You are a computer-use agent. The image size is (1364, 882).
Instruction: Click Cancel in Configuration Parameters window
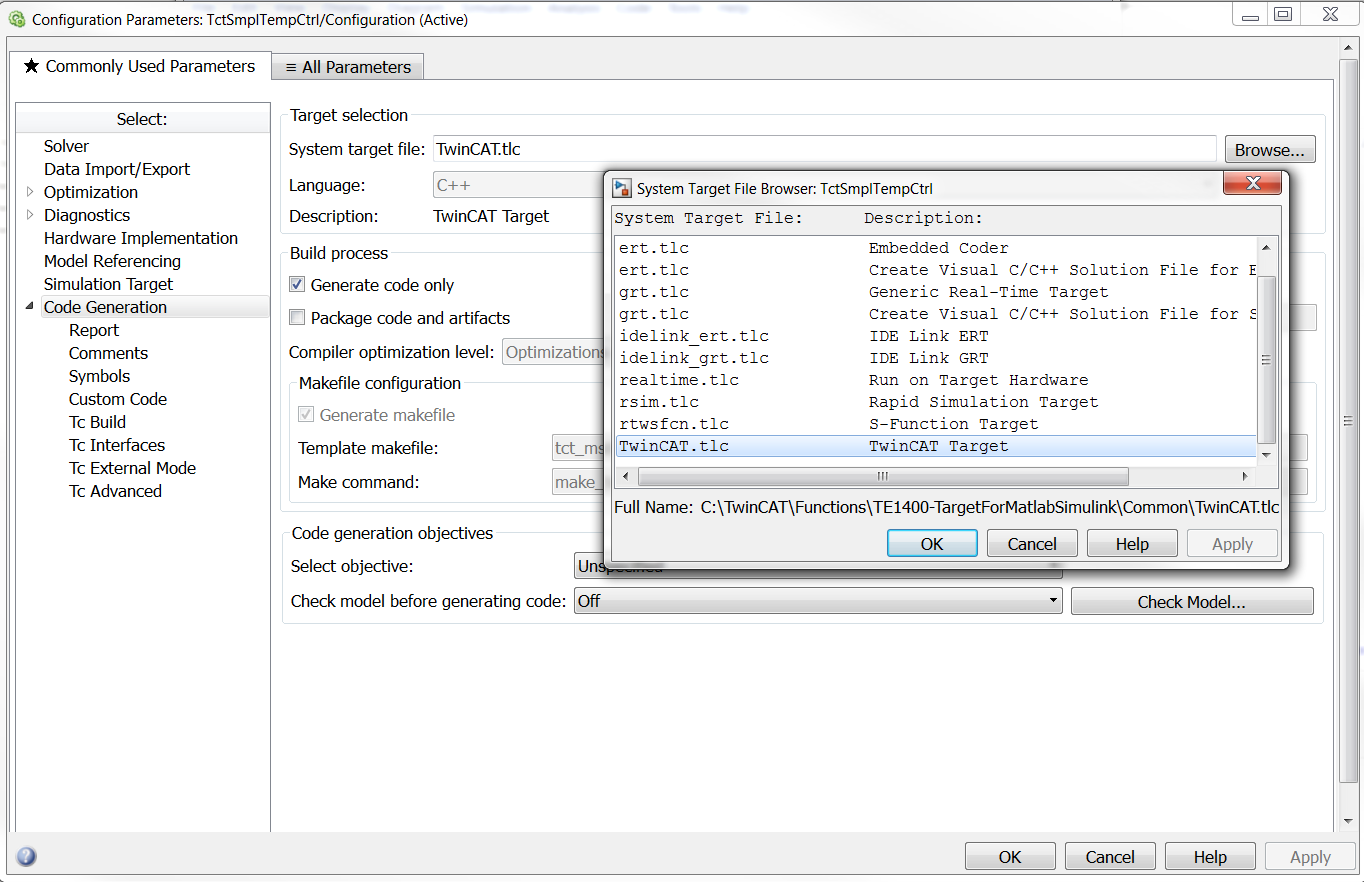[1110, 857]
